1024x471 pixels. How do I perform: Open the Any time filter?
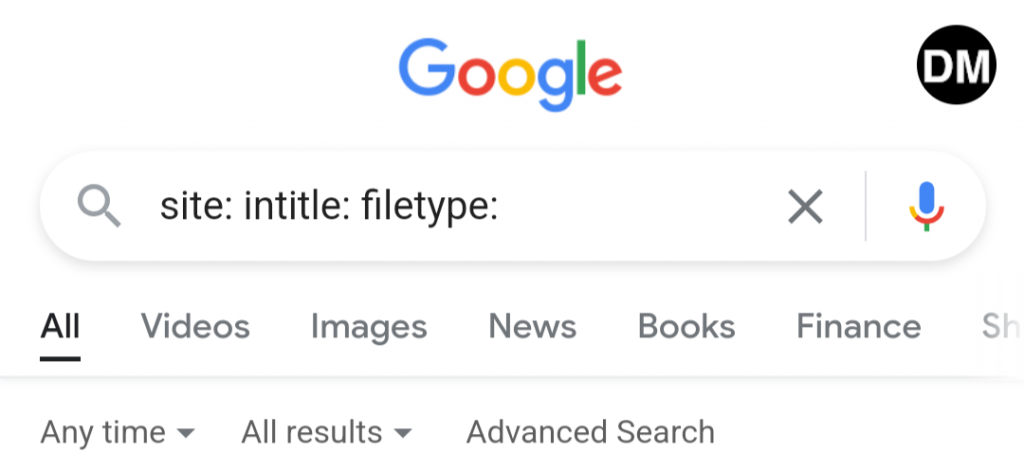point(103,432)
